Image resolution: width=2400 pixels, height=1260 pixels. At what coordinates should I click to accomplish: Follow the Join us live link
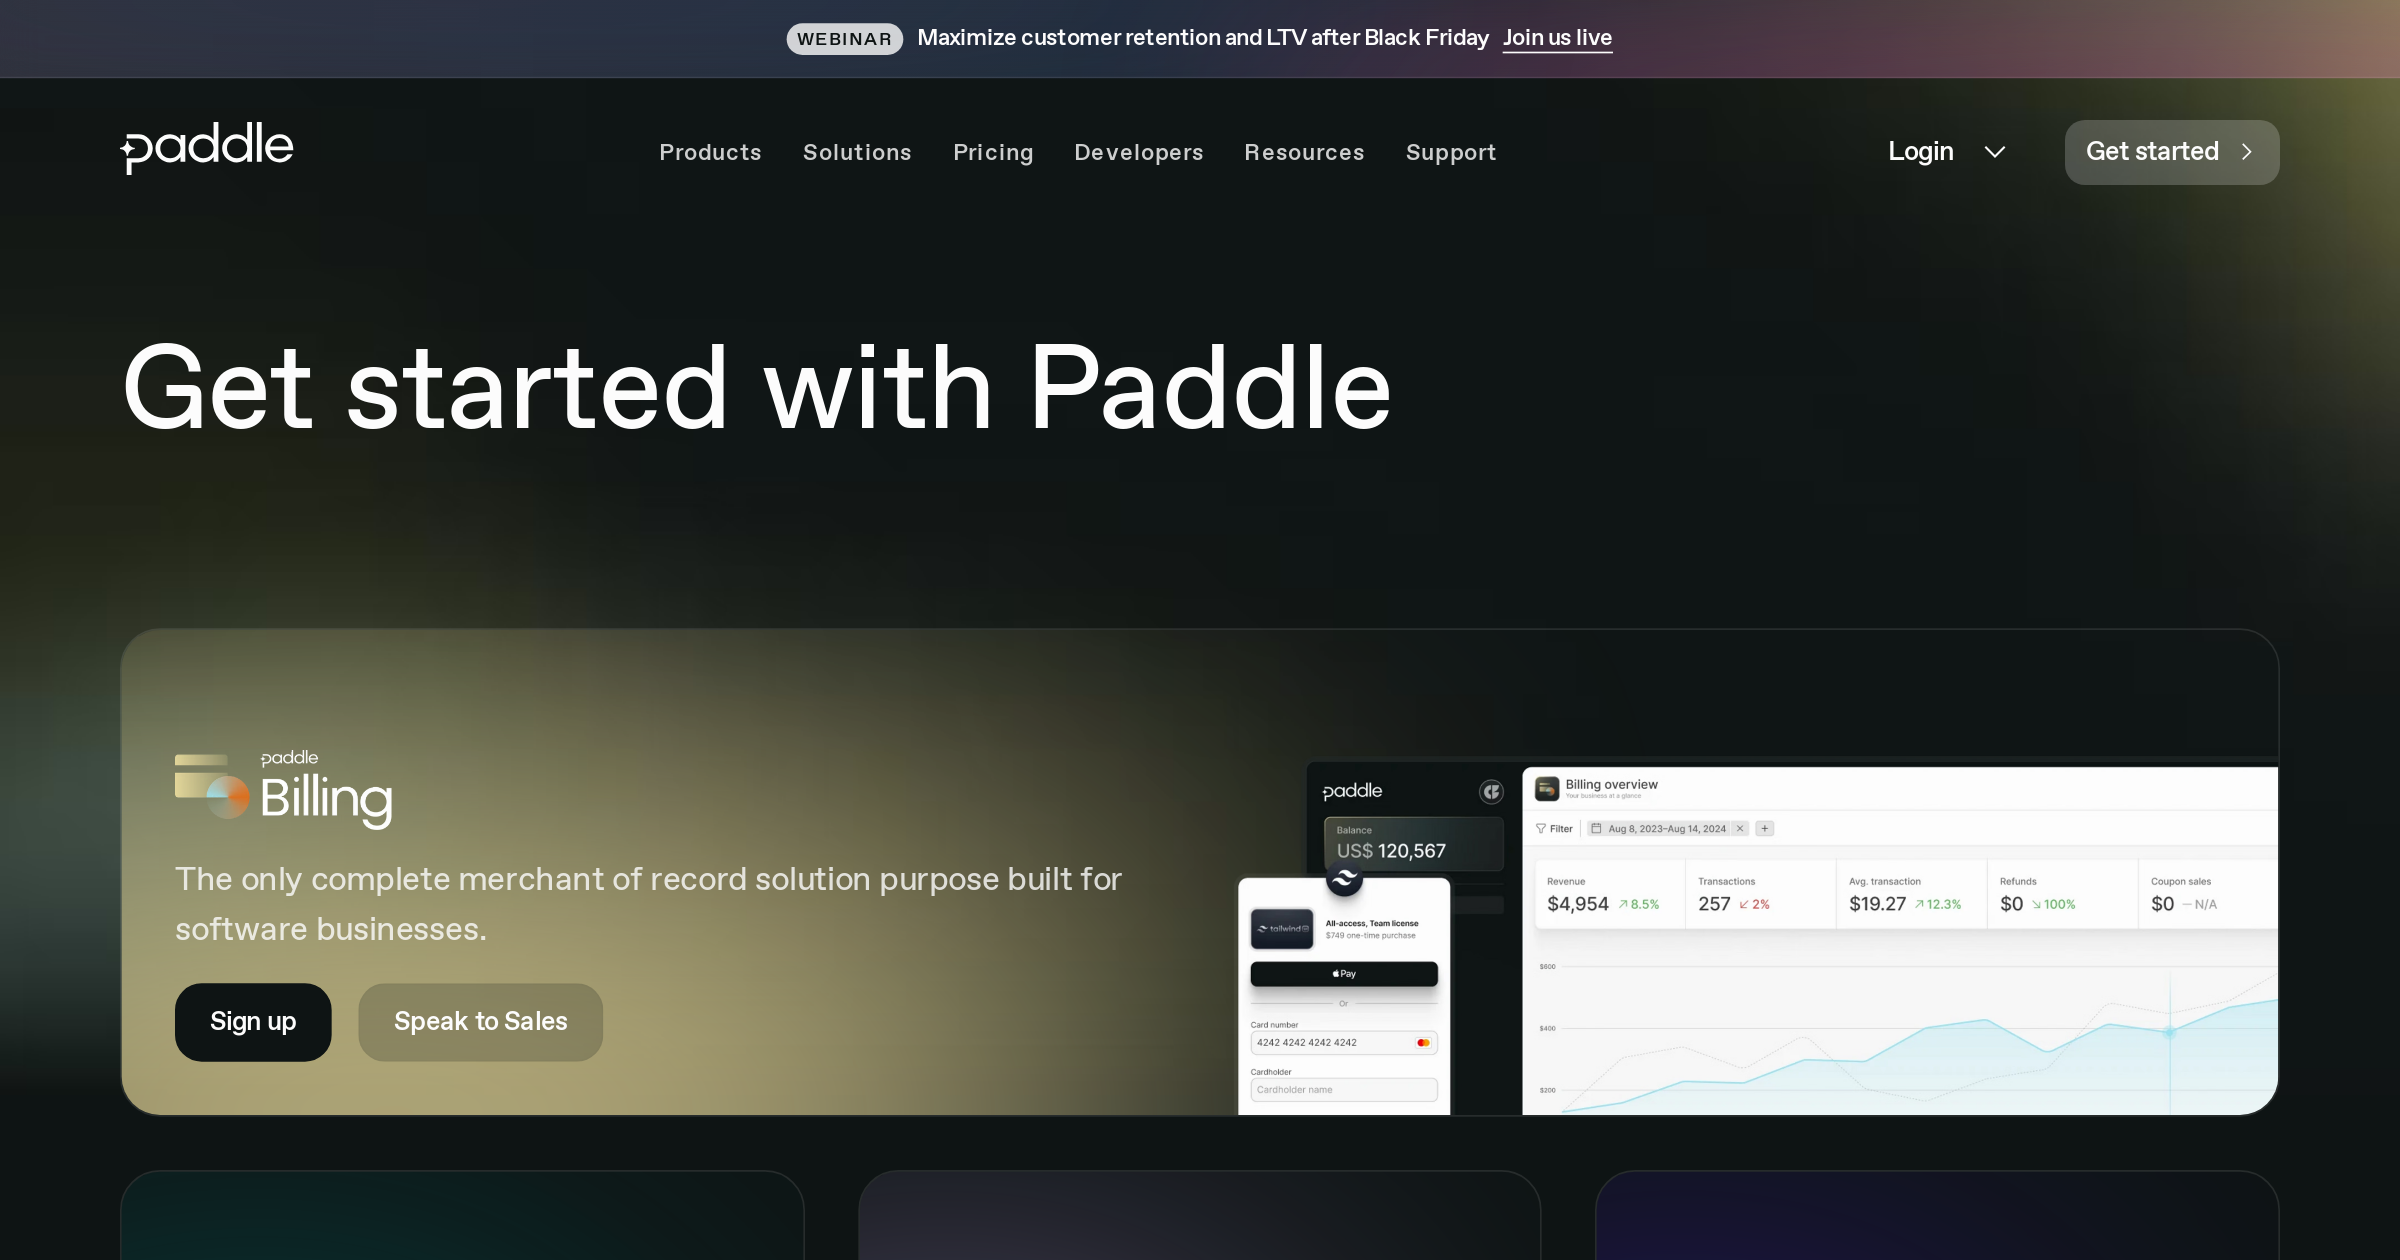tap(1557, 38)
